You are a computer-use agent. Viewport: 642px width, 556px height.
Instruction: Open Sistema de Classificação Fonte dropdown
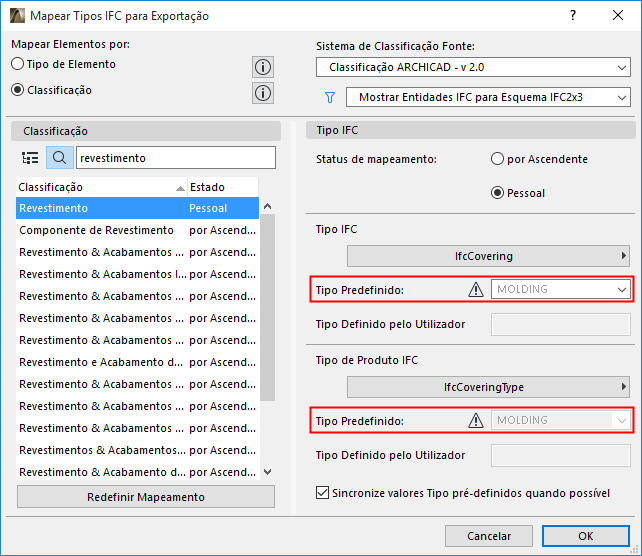[472, 68]
